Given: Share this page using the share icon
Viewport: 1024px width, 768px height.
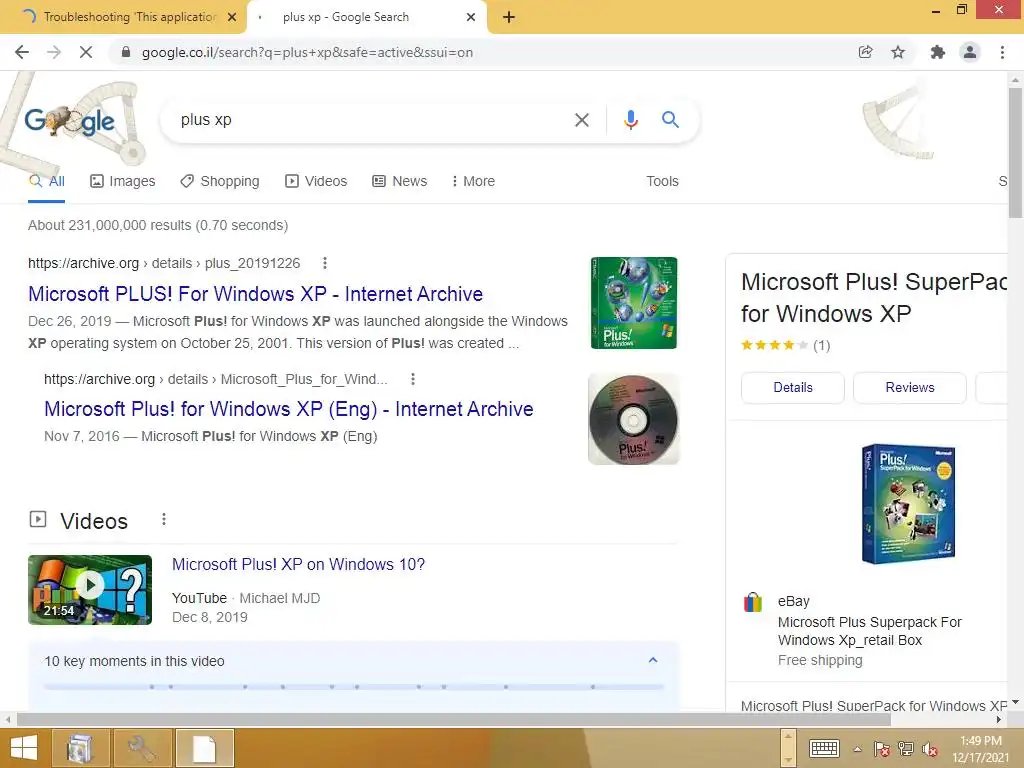Looking at the screenshot, I should pos(865,52).
